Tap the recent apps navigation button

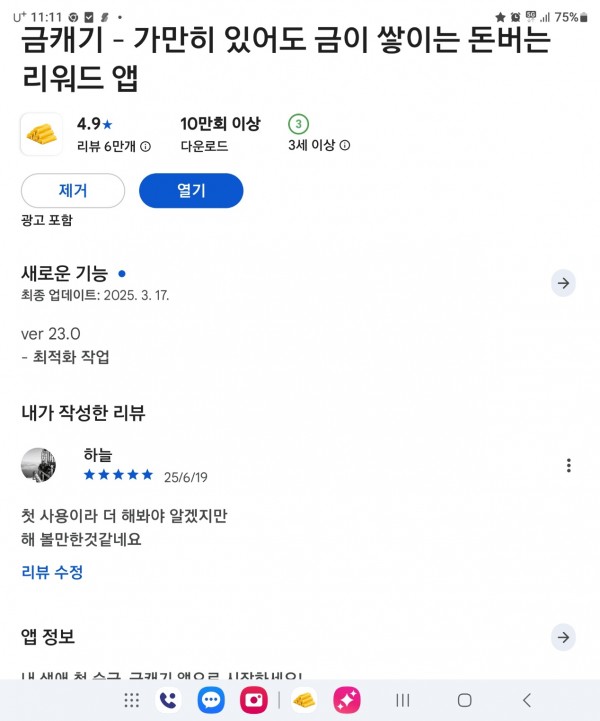coord(403,700)
